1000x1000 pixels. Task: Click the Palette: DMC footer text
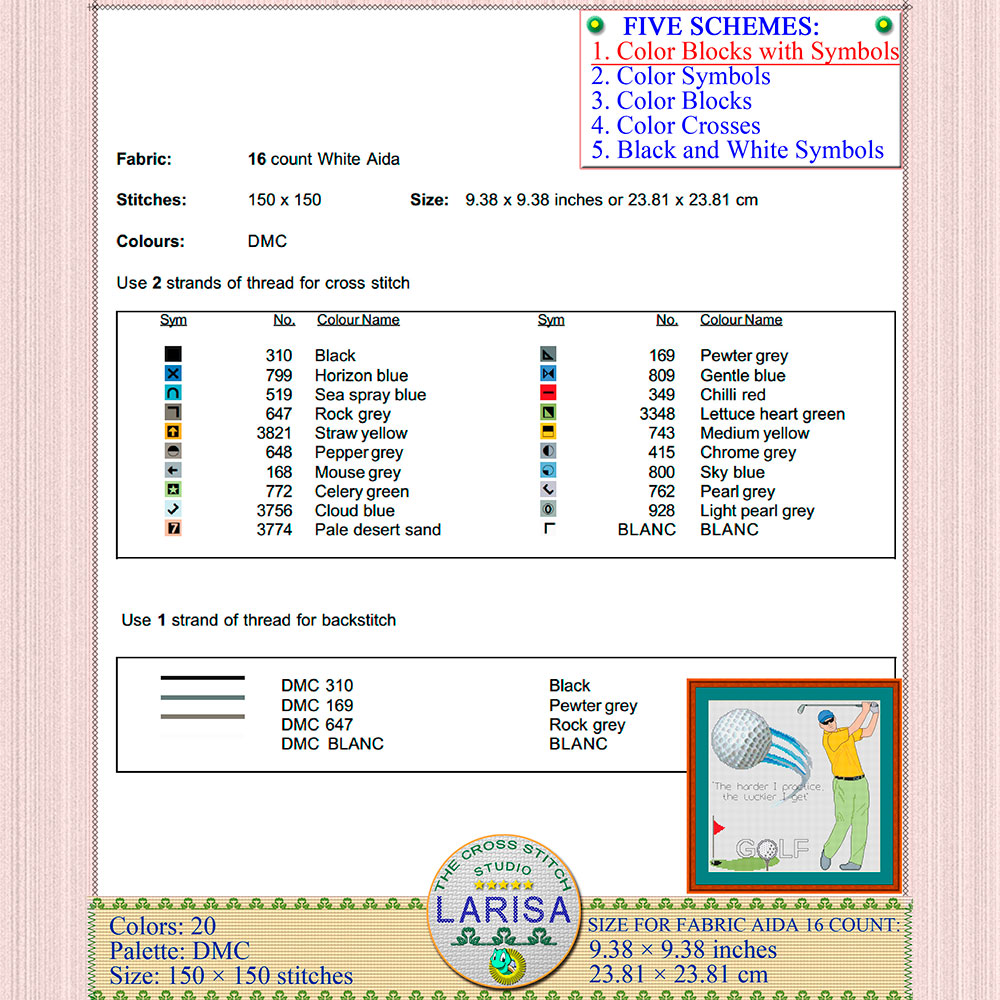(x=179, y=951)
